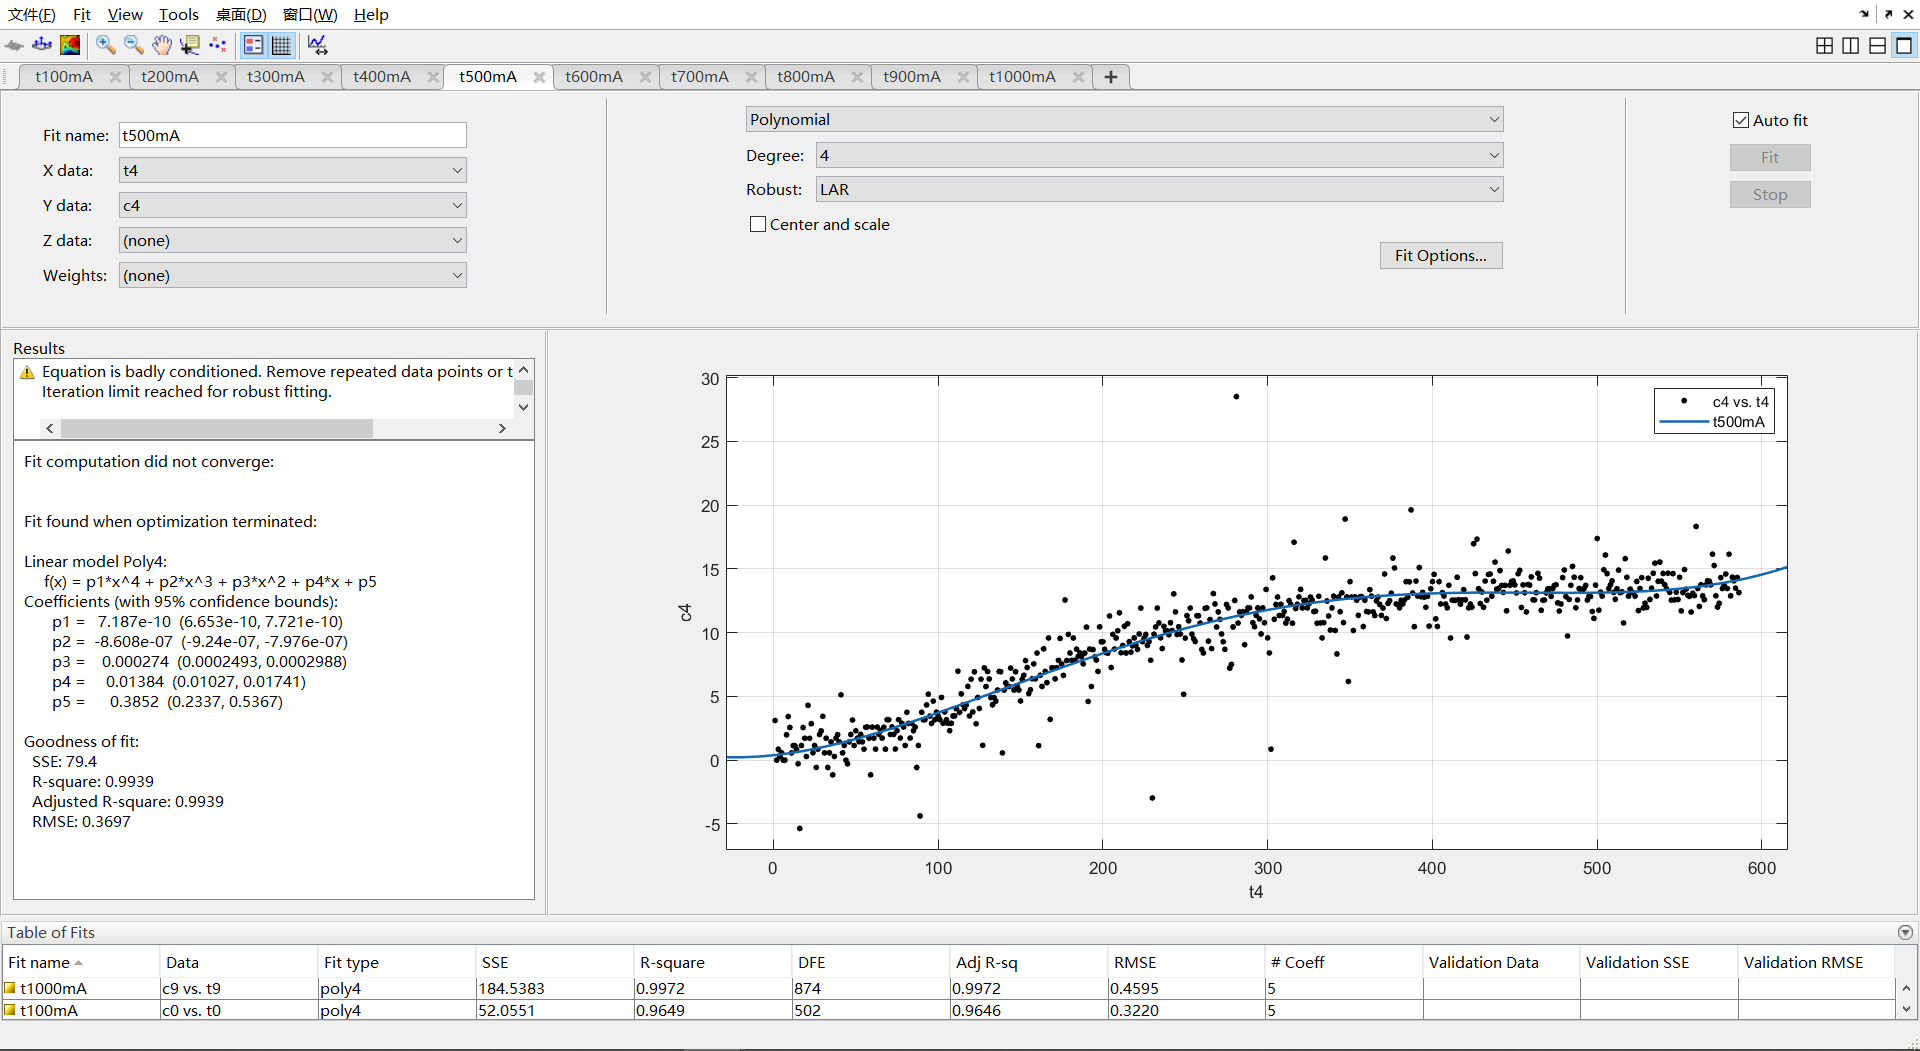Open the Z data dropdown
Screen dimensions: 1920x1051
(293, 240)
